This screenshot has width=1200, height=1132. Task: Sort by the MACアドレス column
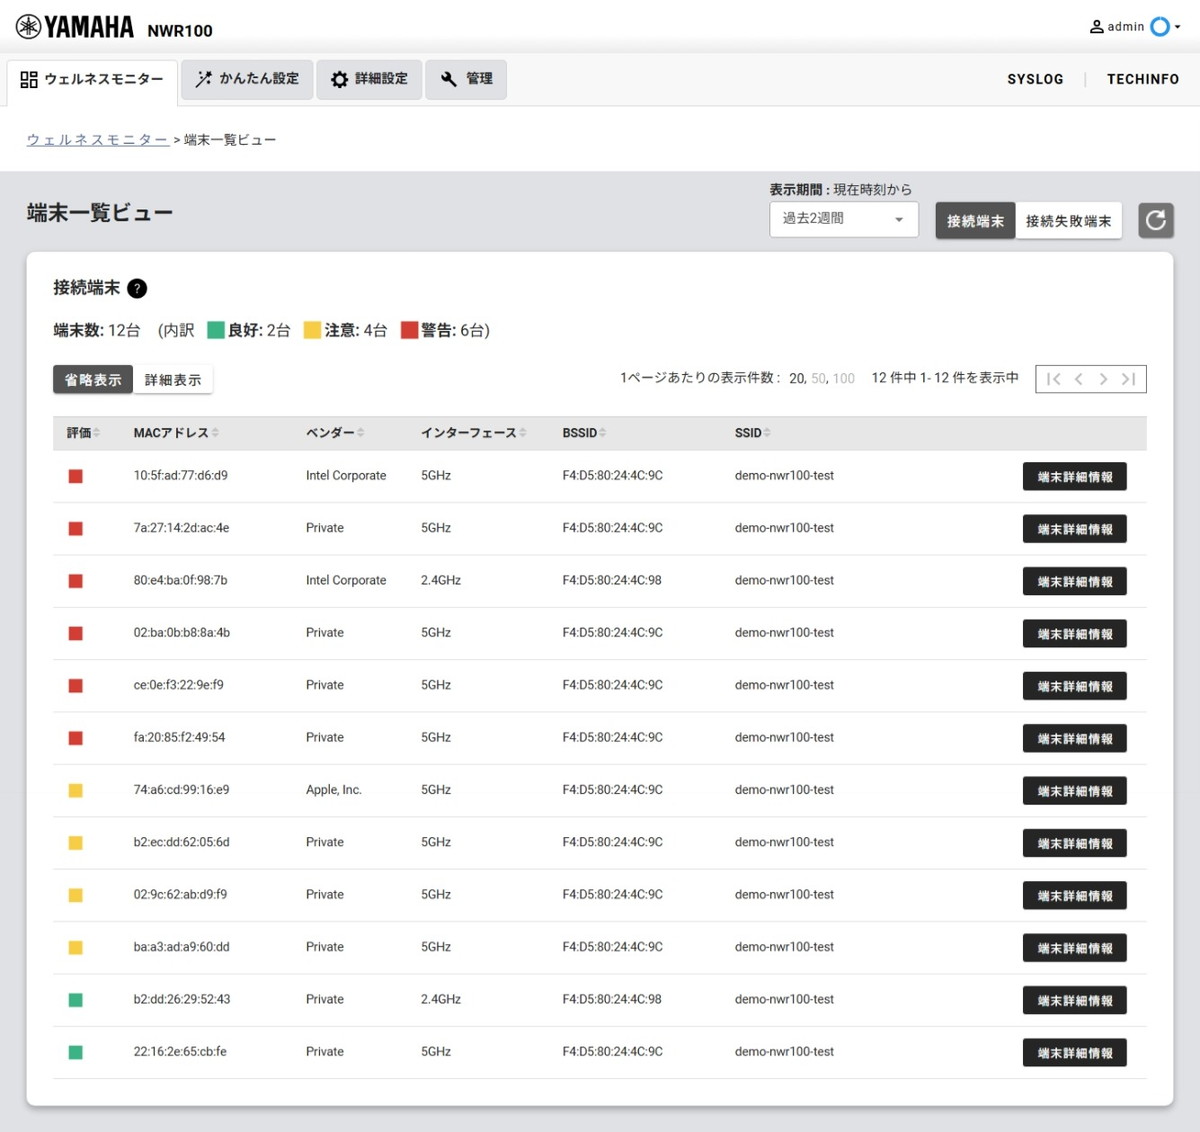pos(176,433)
